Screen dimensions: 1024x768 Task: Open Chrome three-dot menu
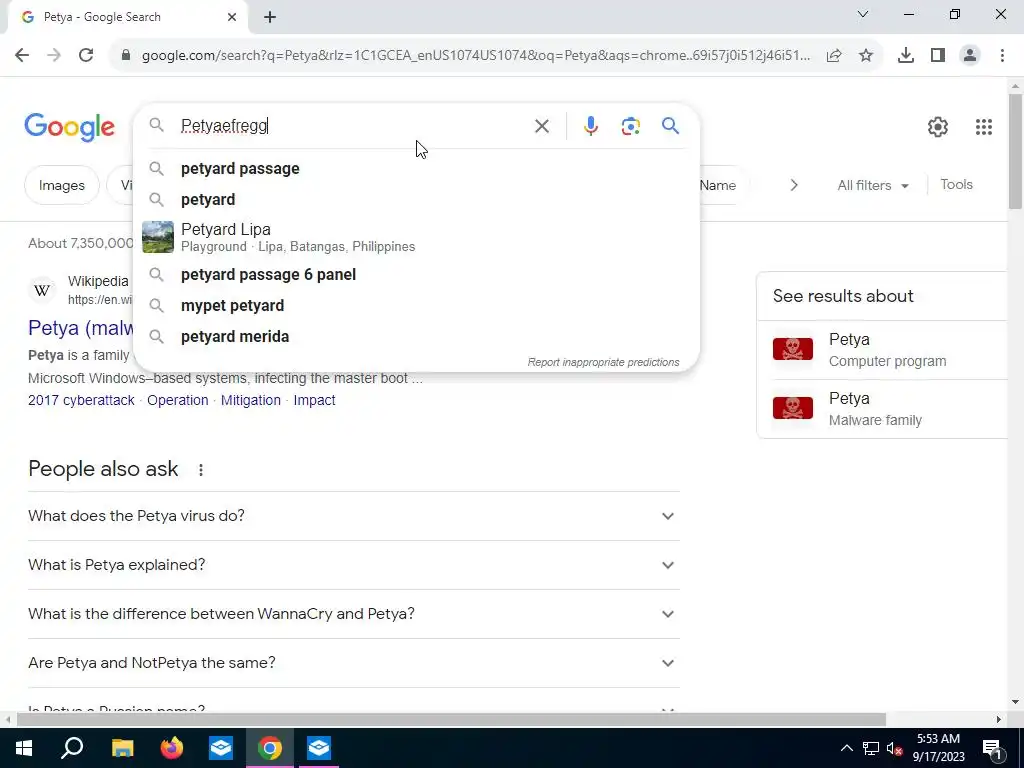[1002, 56]
